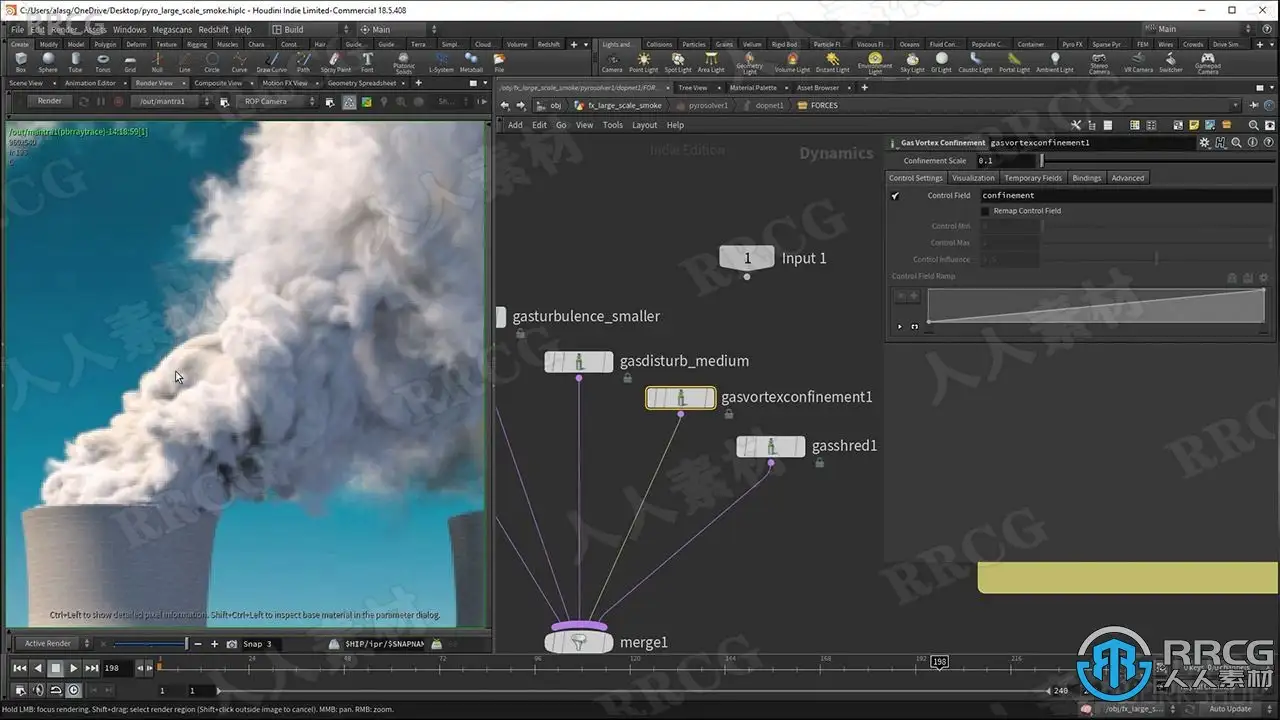
Task: Open the Megascans menu
Action: coord(173,30)
